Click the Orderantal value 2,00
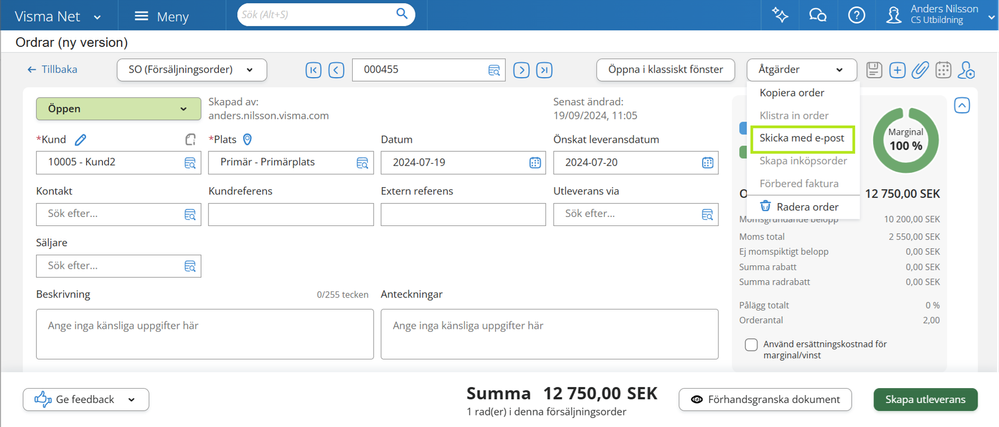 tap(930, 321)
